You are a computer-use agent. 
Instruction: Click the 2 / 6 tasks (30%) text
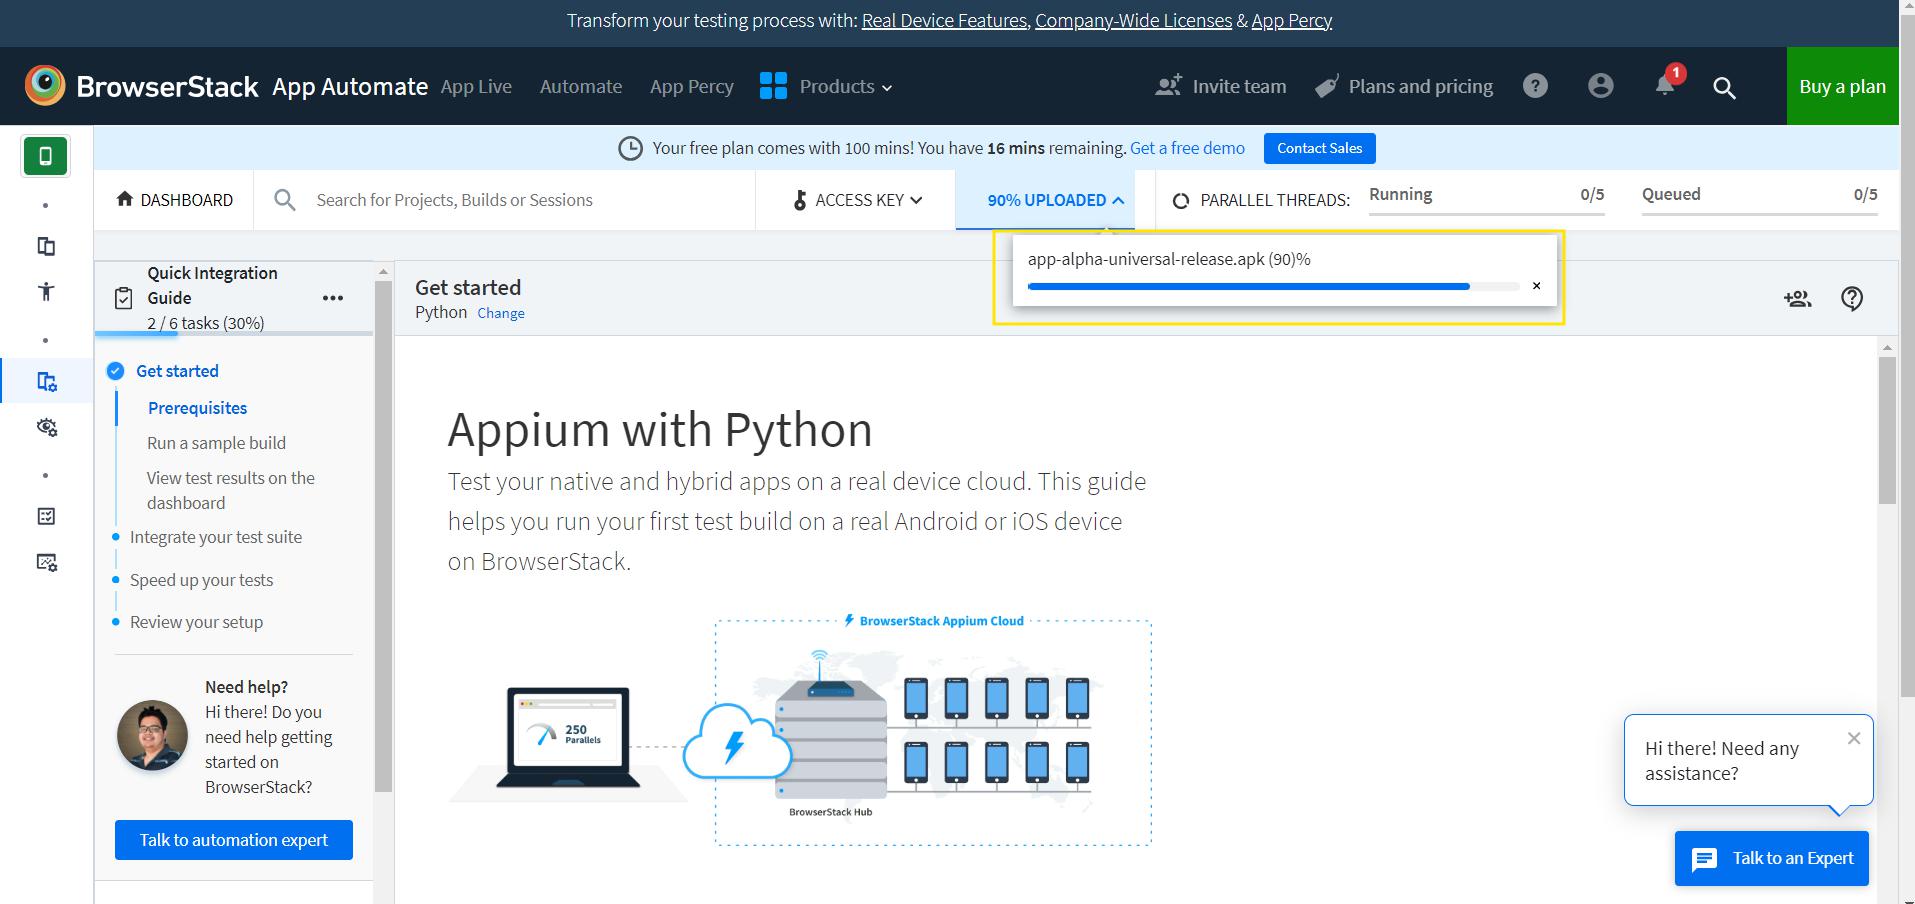point(206,323)
